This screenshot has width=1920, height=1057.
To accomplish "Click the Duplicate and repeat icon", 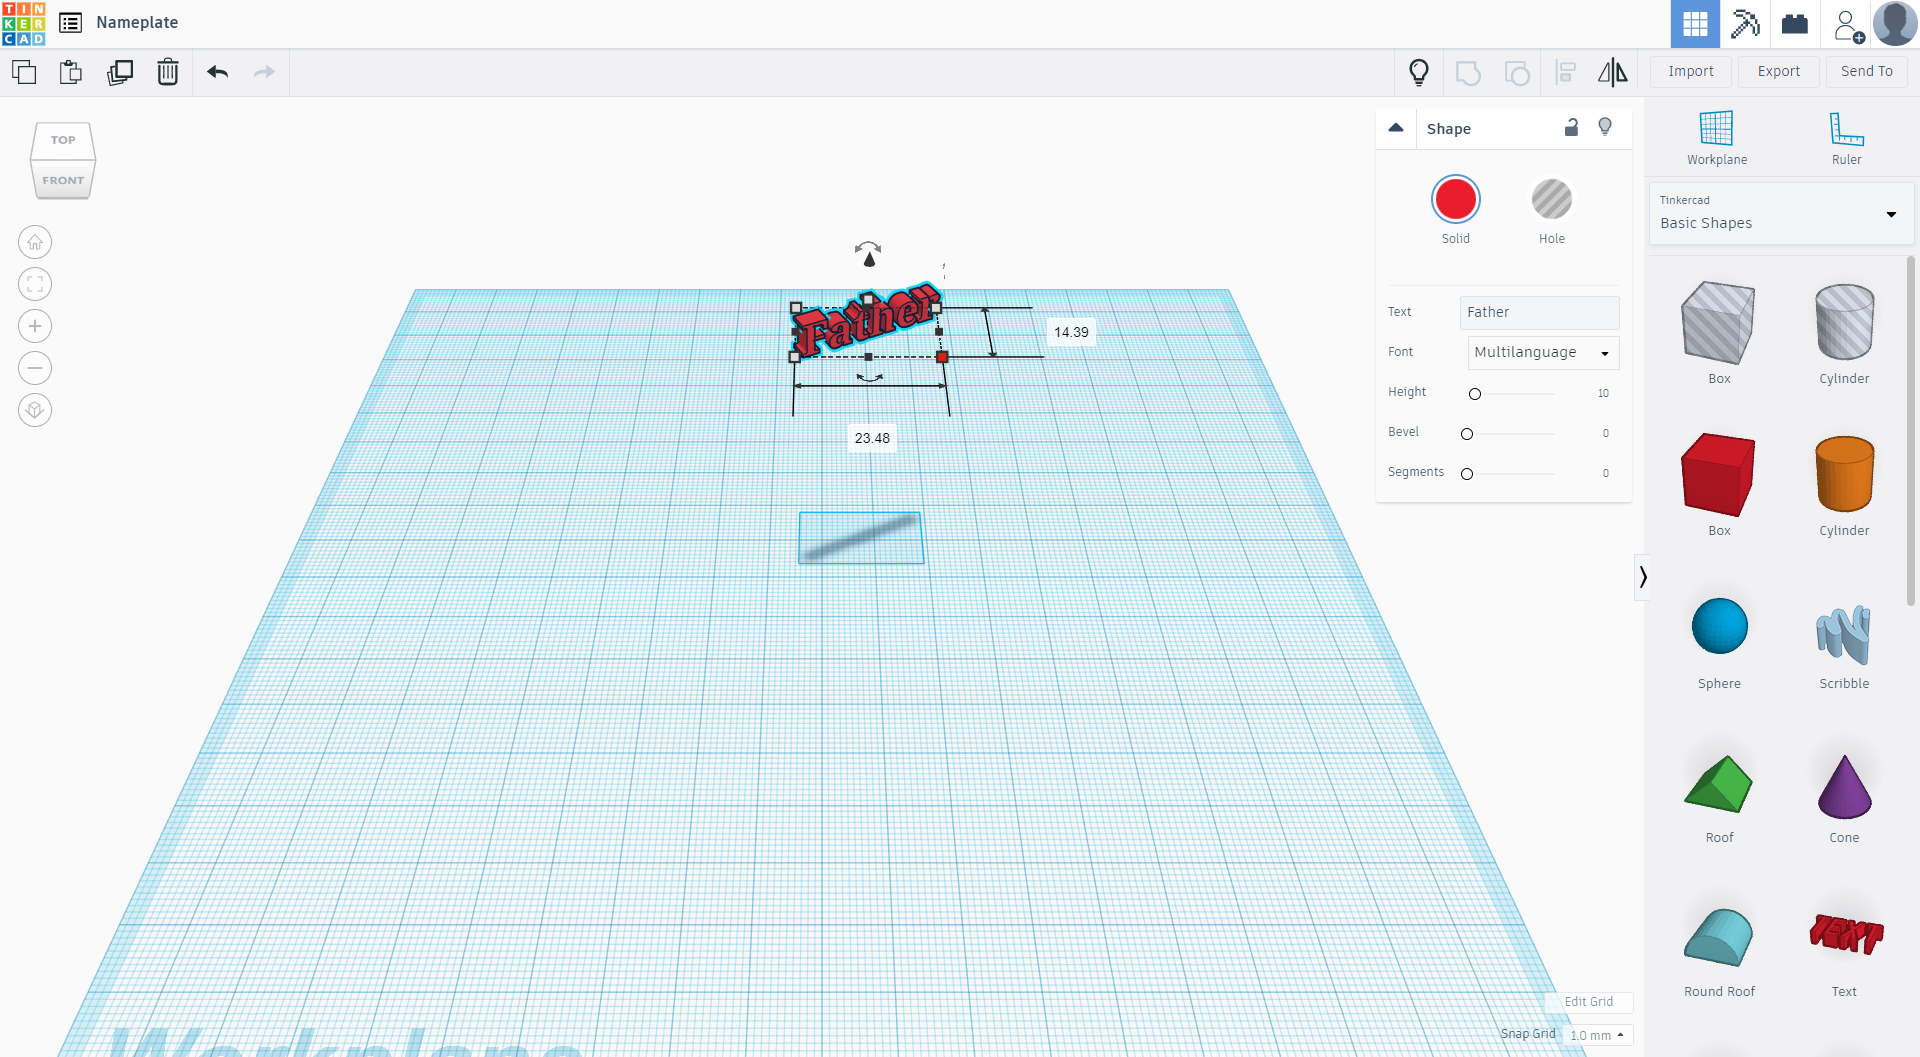I will click(x=120, y=72).
